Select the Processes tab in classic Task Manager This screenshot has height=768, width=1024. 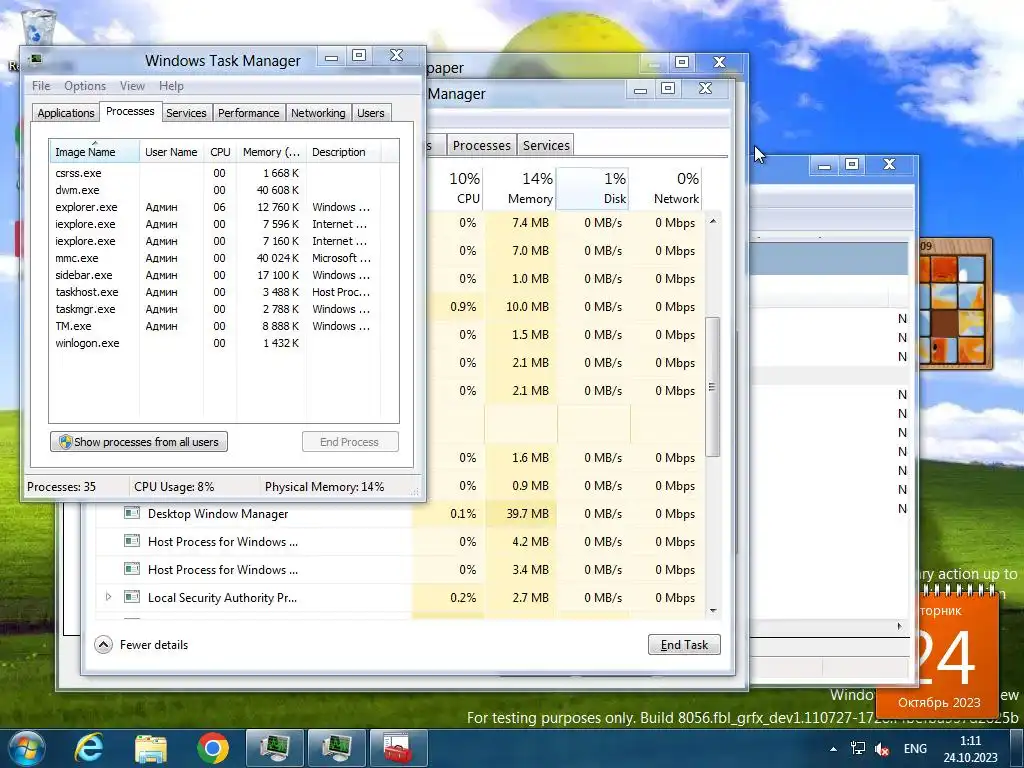130,111
